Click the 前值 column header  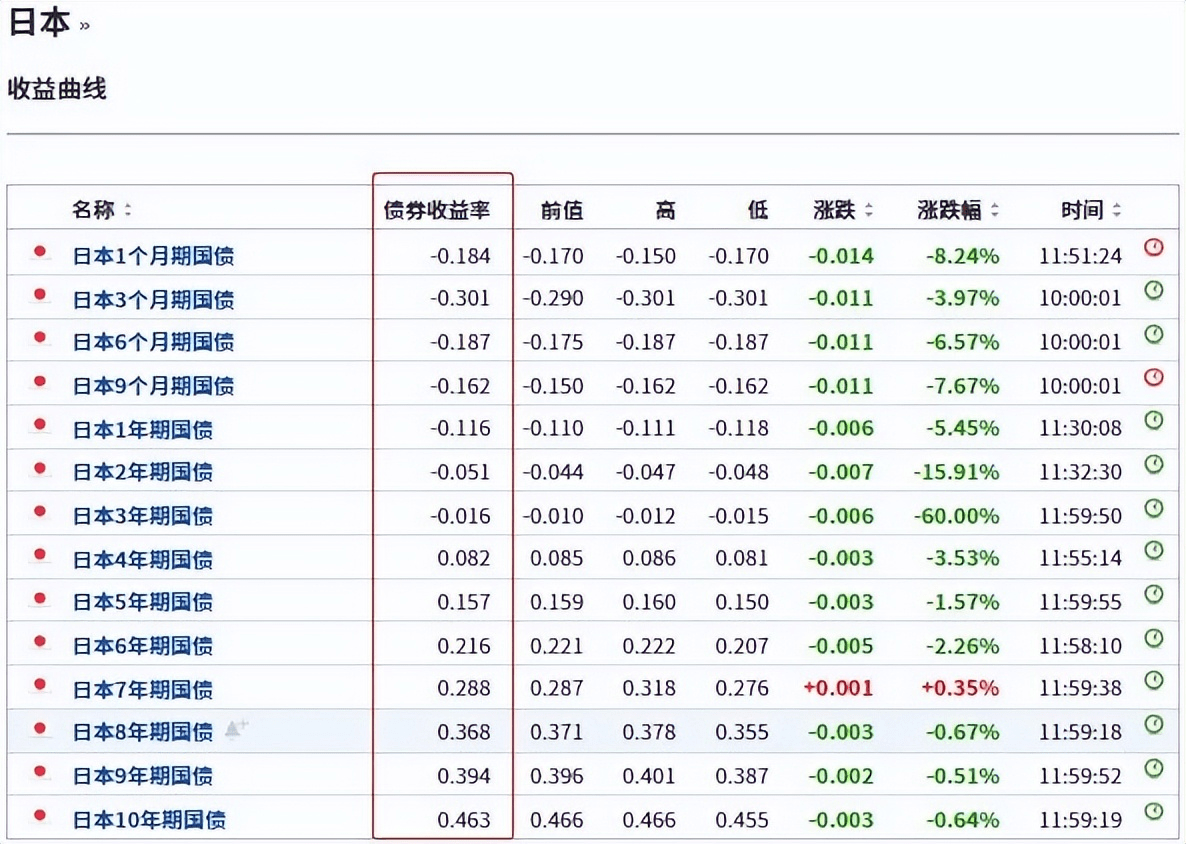pos(561,211)
